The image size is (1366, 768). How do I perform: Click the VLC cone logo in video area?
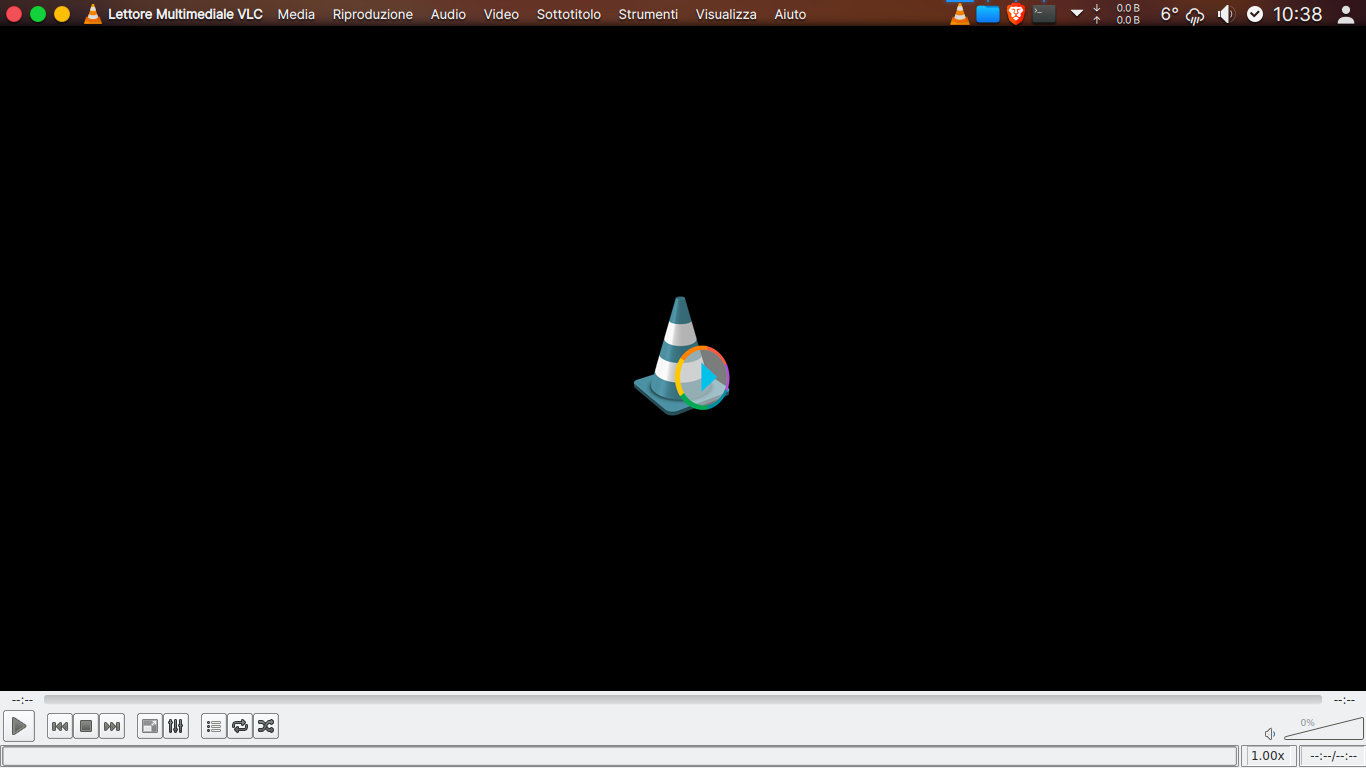click(682, 354)
